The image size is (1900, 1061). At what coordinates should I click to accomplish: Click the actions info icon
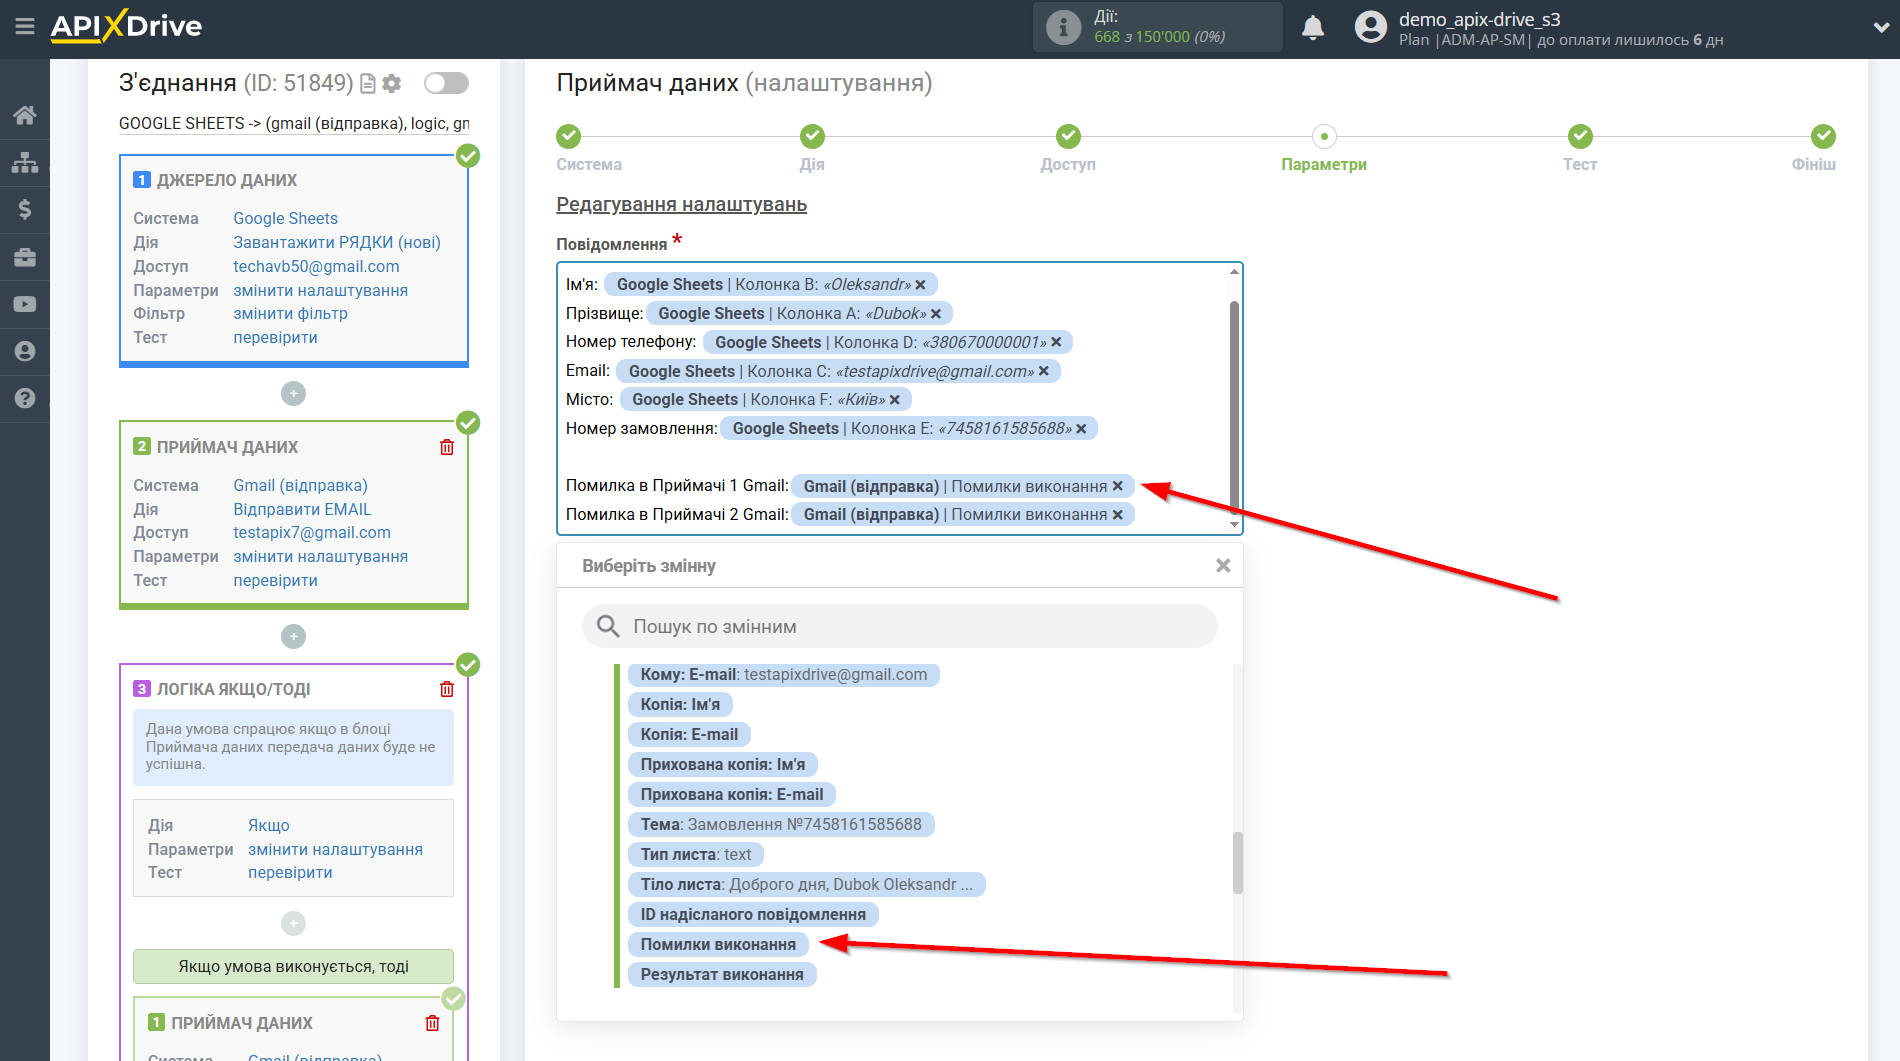1062,27
